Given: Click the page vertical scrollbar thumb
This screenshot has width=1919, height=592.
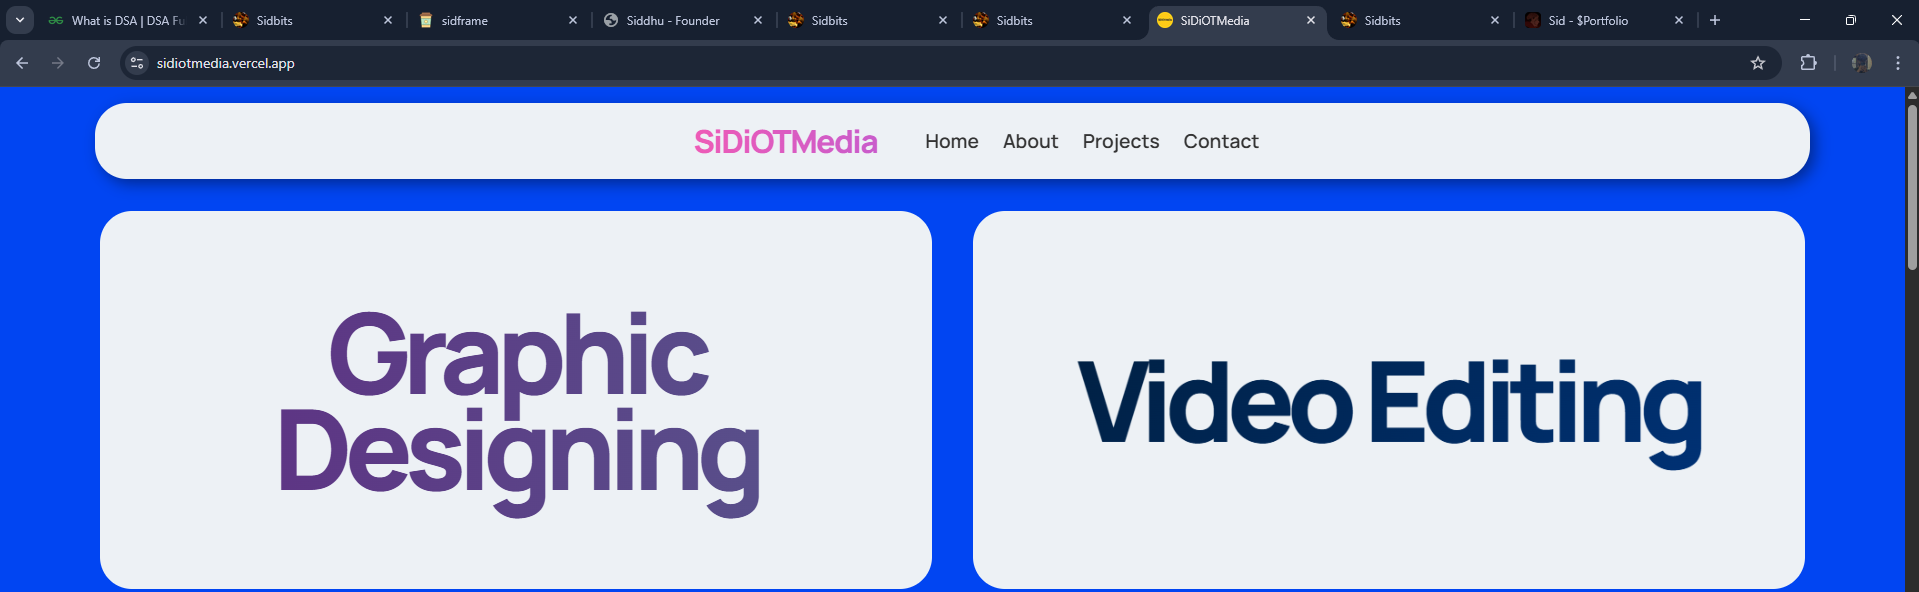Looking at the screenshot, I should [x=1912, y=186].
